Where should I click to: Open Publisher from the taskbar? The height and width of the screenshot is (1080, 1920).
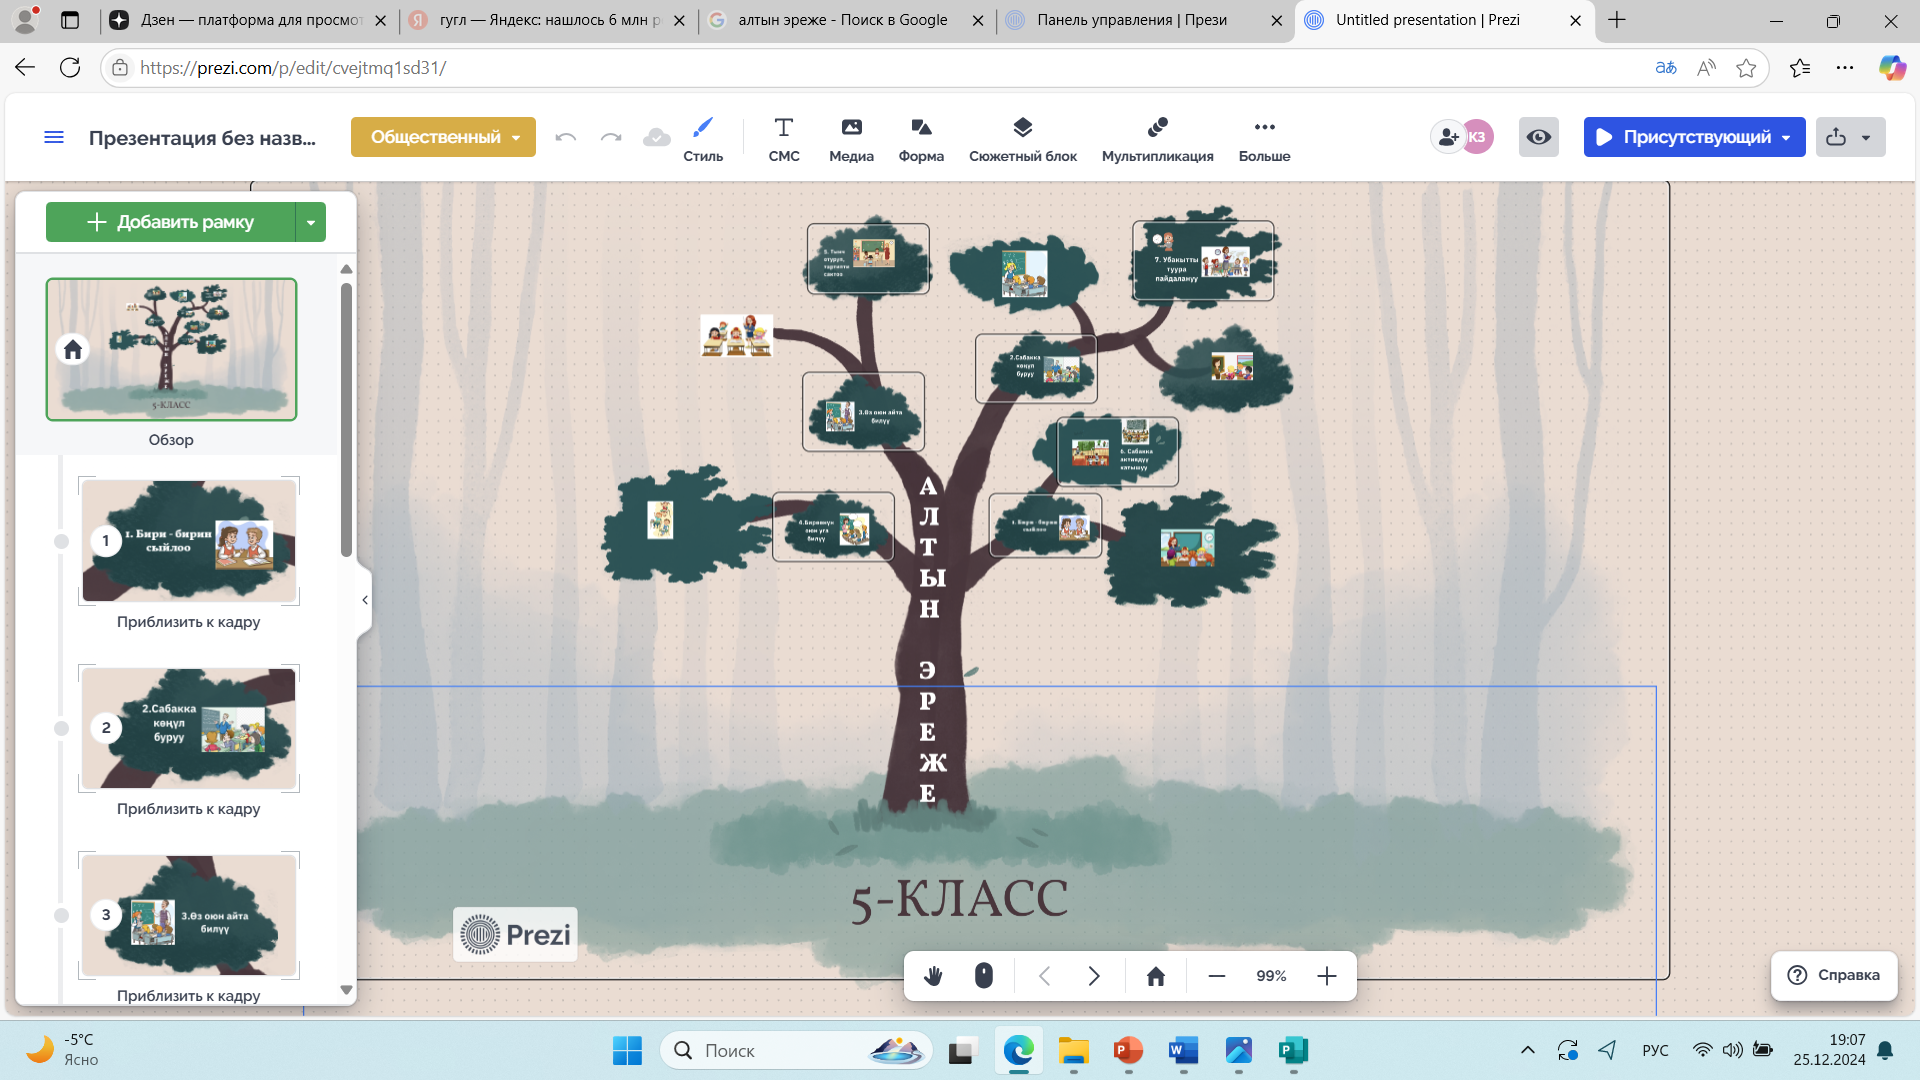pyautogui.click(x=1293, y=1050)
